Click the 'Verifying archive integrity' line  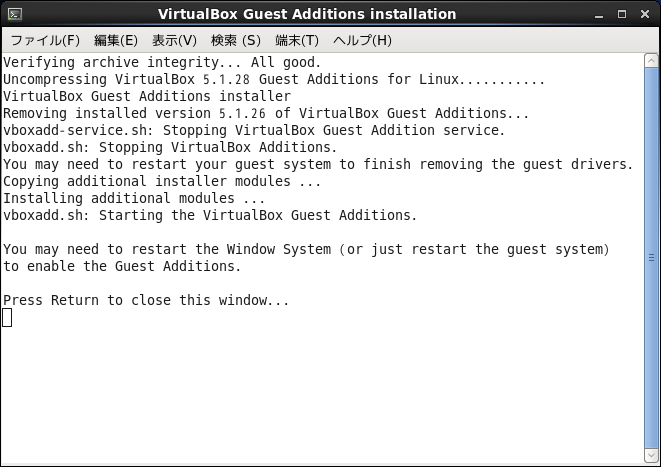(162, 62)
